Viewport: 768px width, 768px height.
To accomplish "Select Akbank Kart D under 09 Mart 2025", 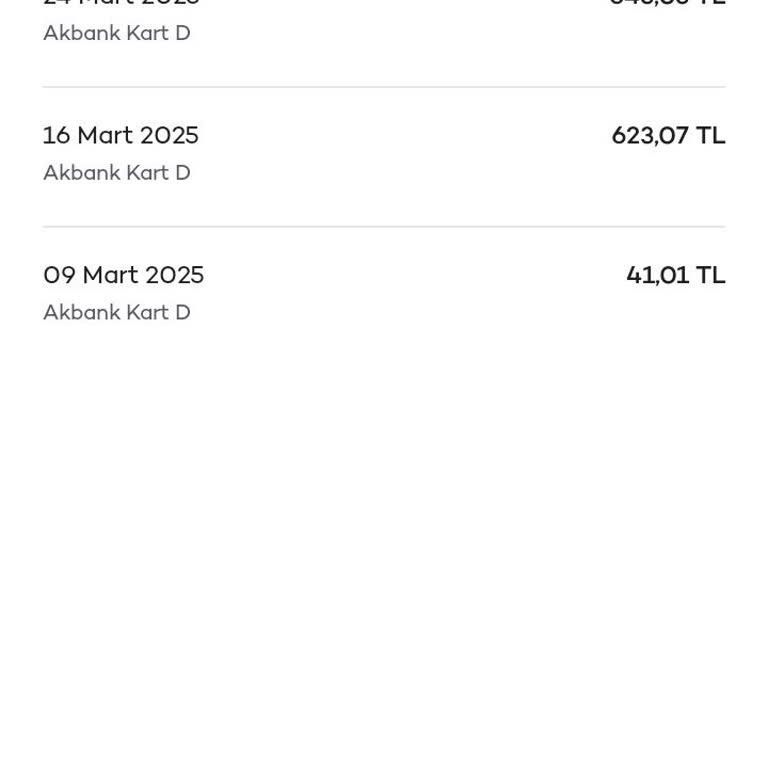I will point(116,313).
